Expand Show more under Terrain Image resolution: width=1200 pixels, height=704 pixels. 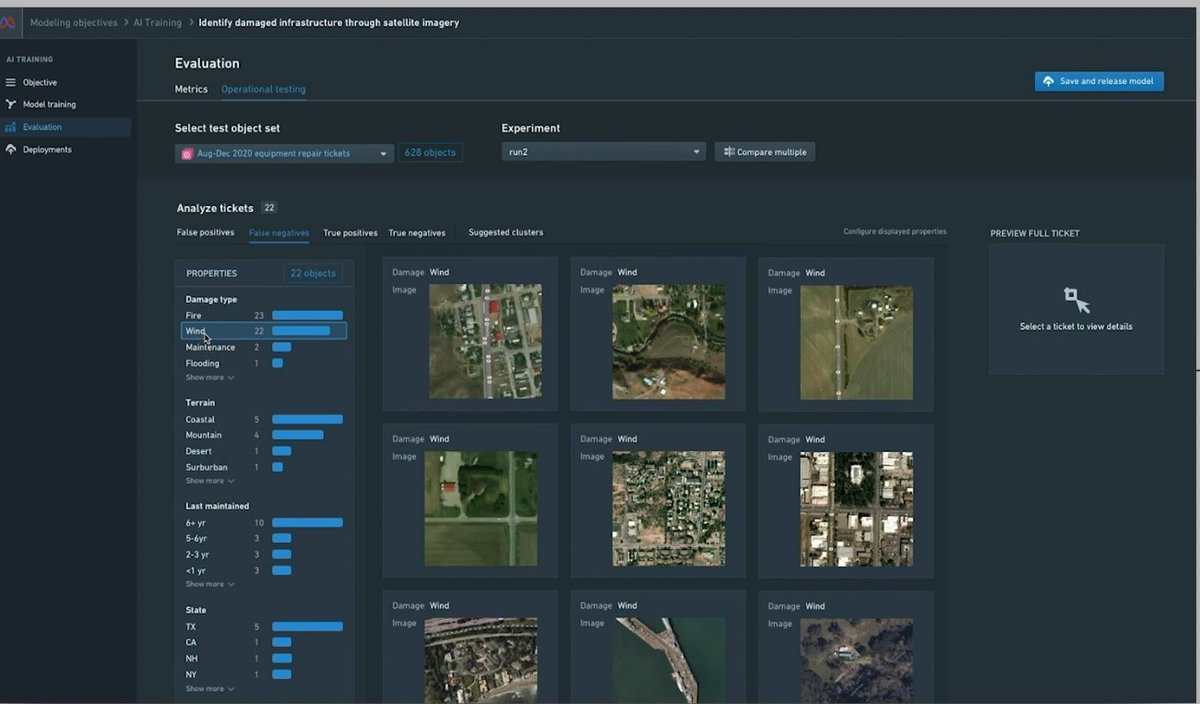[210, 481]
